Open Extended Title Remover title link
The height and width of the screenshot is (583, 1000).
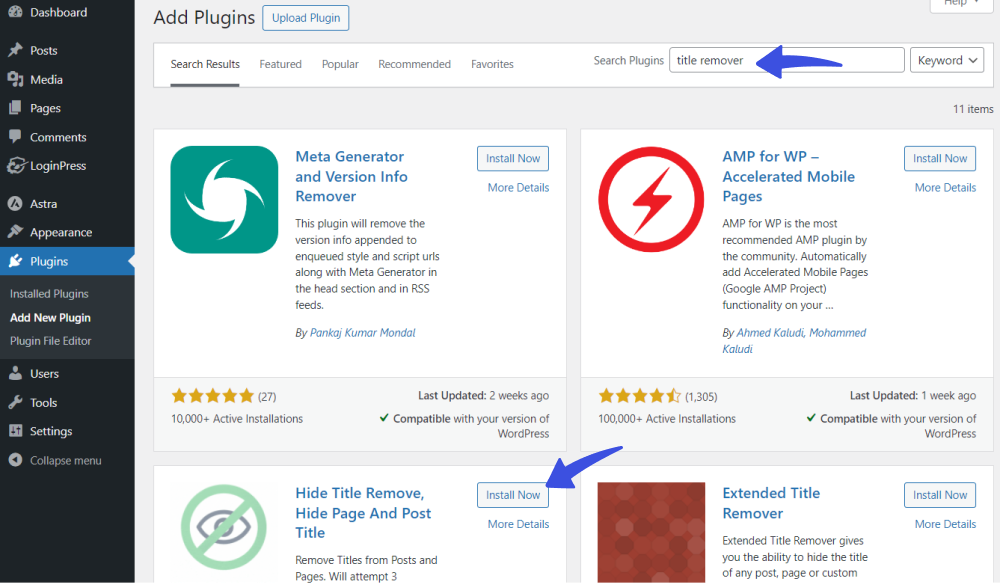(771, 503)
